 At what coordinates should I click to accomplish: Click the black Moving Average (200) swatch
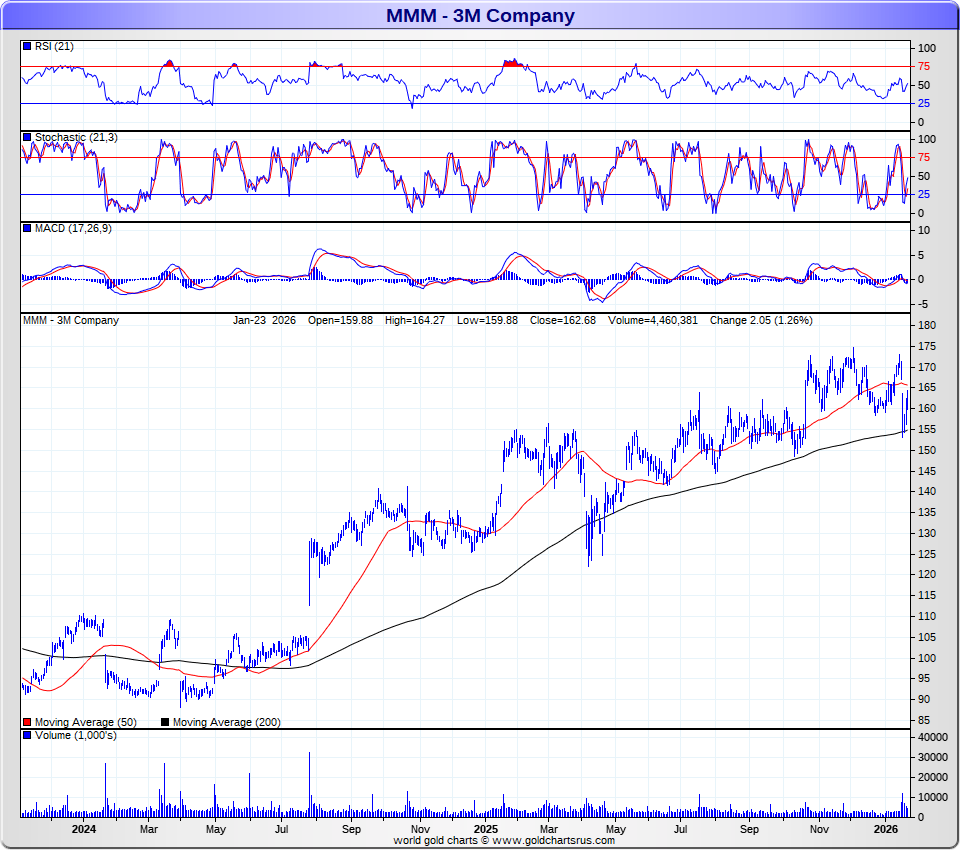165,722
